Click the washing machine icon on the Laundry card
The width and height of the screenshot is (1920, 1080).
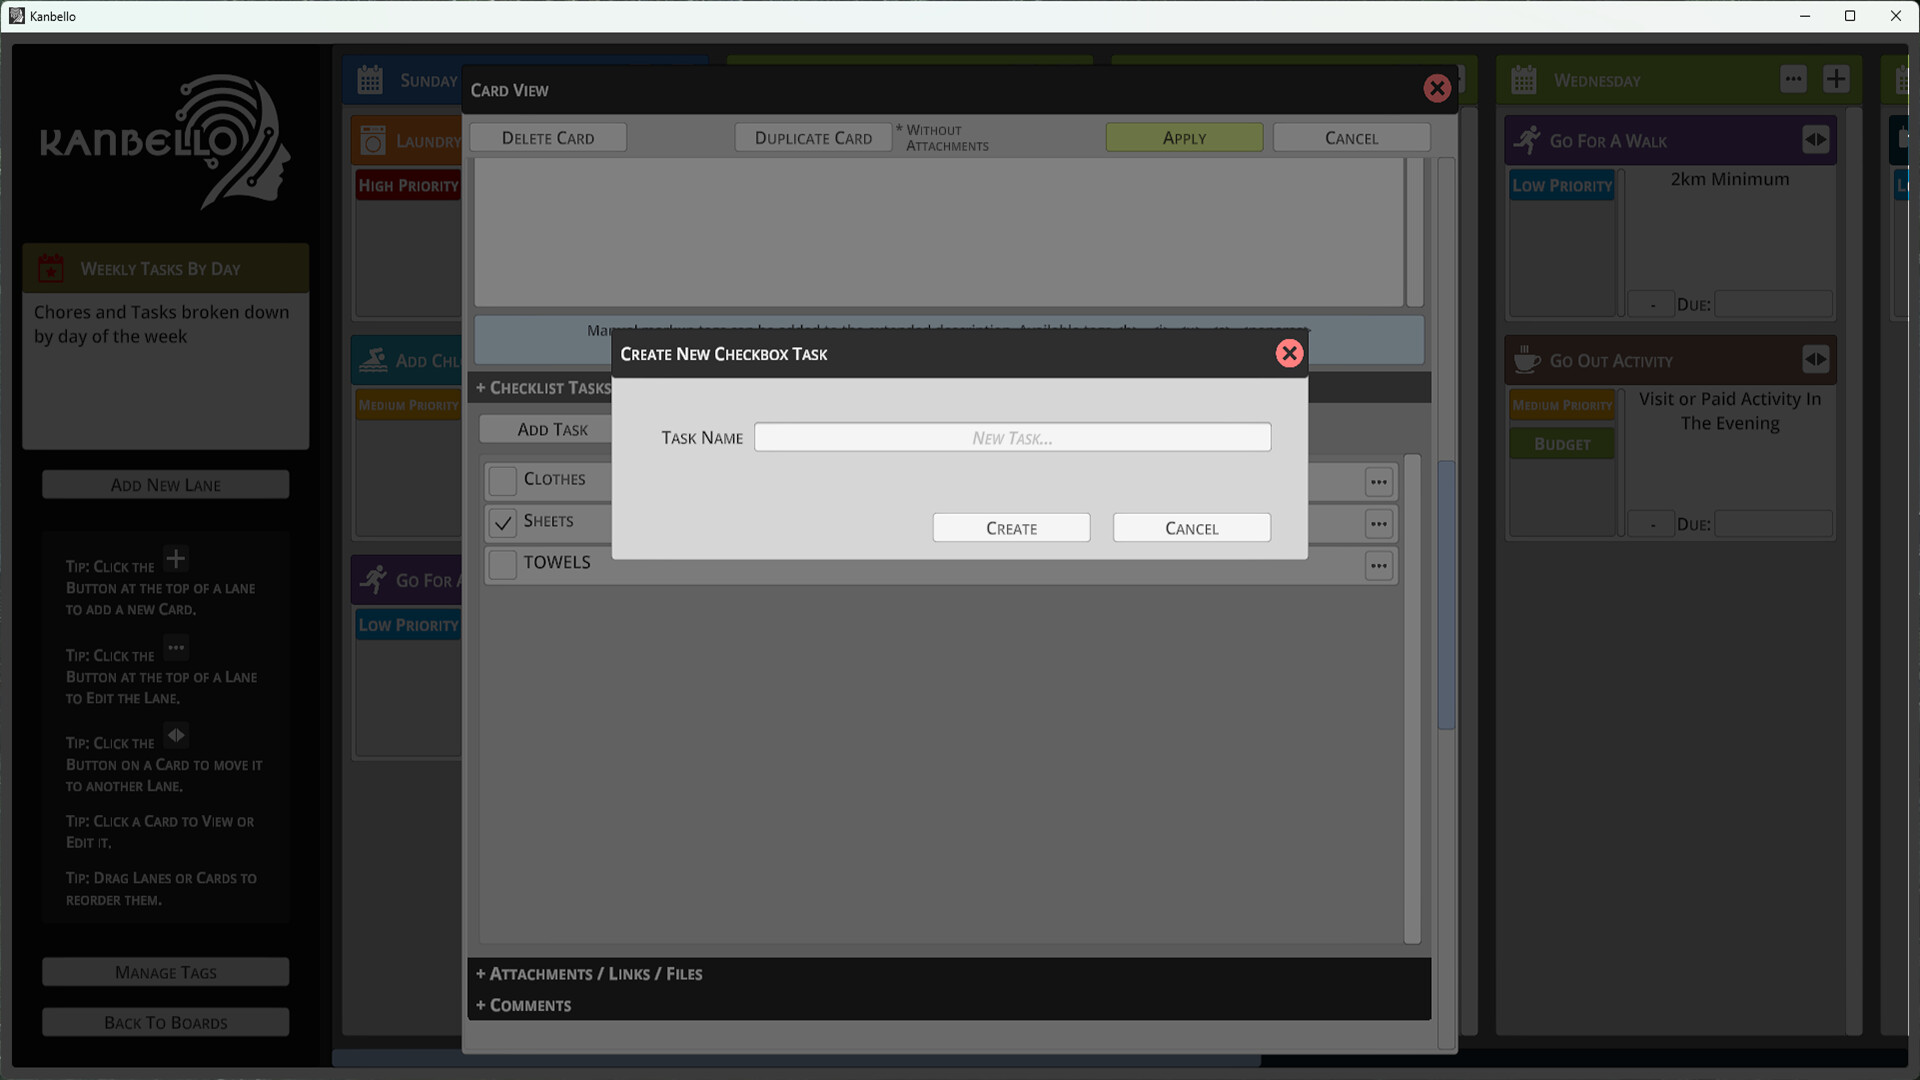[374, 140]
